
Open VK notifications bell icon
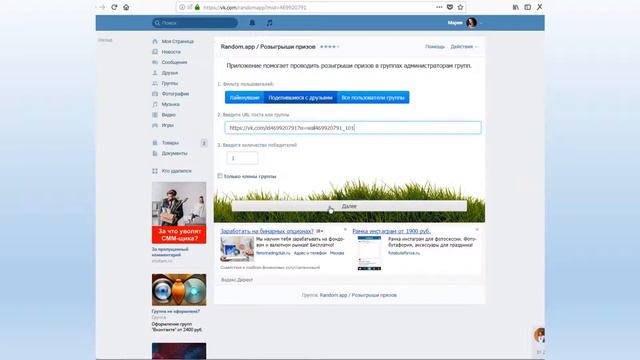click(252, 23)
